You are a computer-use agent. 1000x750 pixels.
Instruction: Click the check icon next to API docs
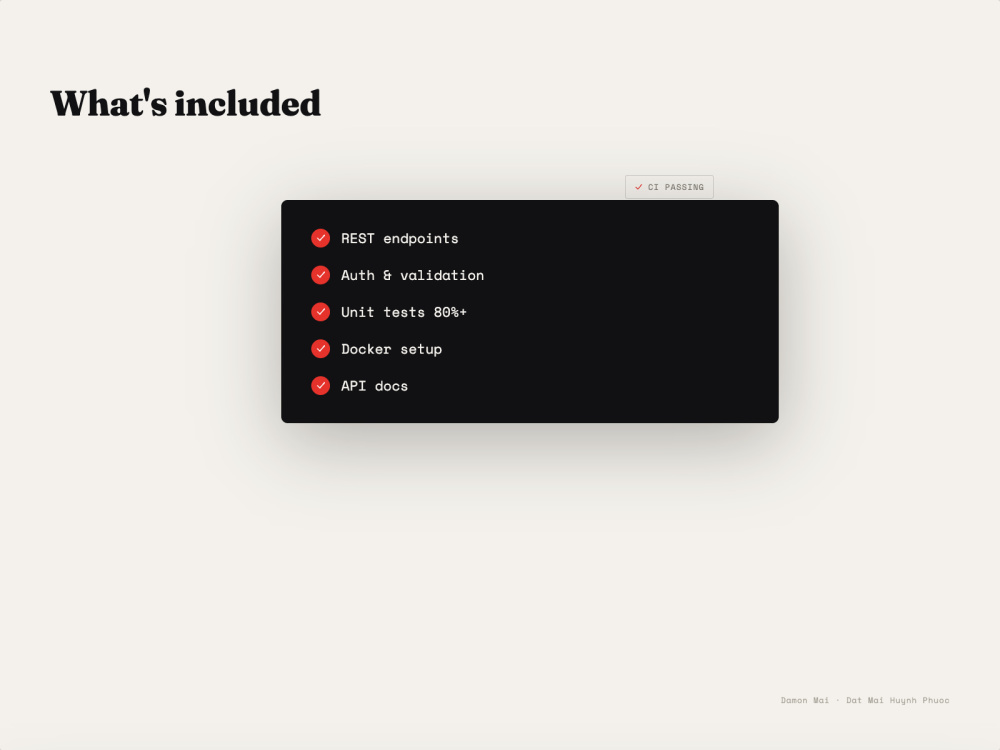(320, 386)
